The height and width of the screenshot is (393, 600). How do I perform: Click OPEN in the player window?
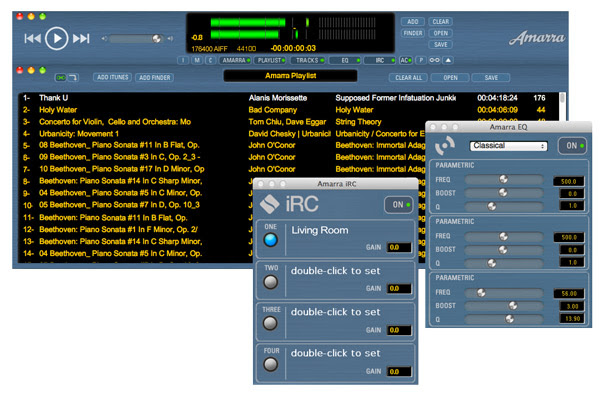tap(440, 33)
